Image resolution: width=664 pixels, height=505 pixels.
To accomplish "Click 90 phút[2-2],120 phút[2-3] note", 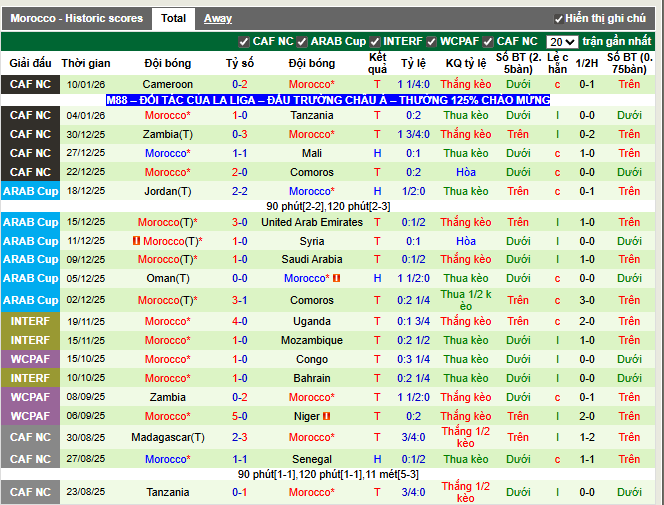I will (328, 207).
